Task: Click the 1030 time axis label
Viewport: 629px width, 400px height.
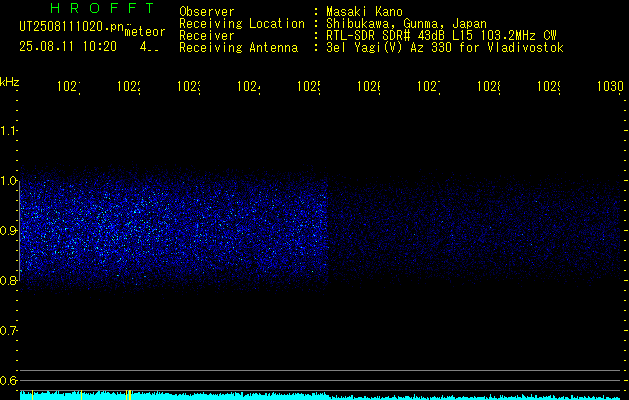Action: click(610, 87)
